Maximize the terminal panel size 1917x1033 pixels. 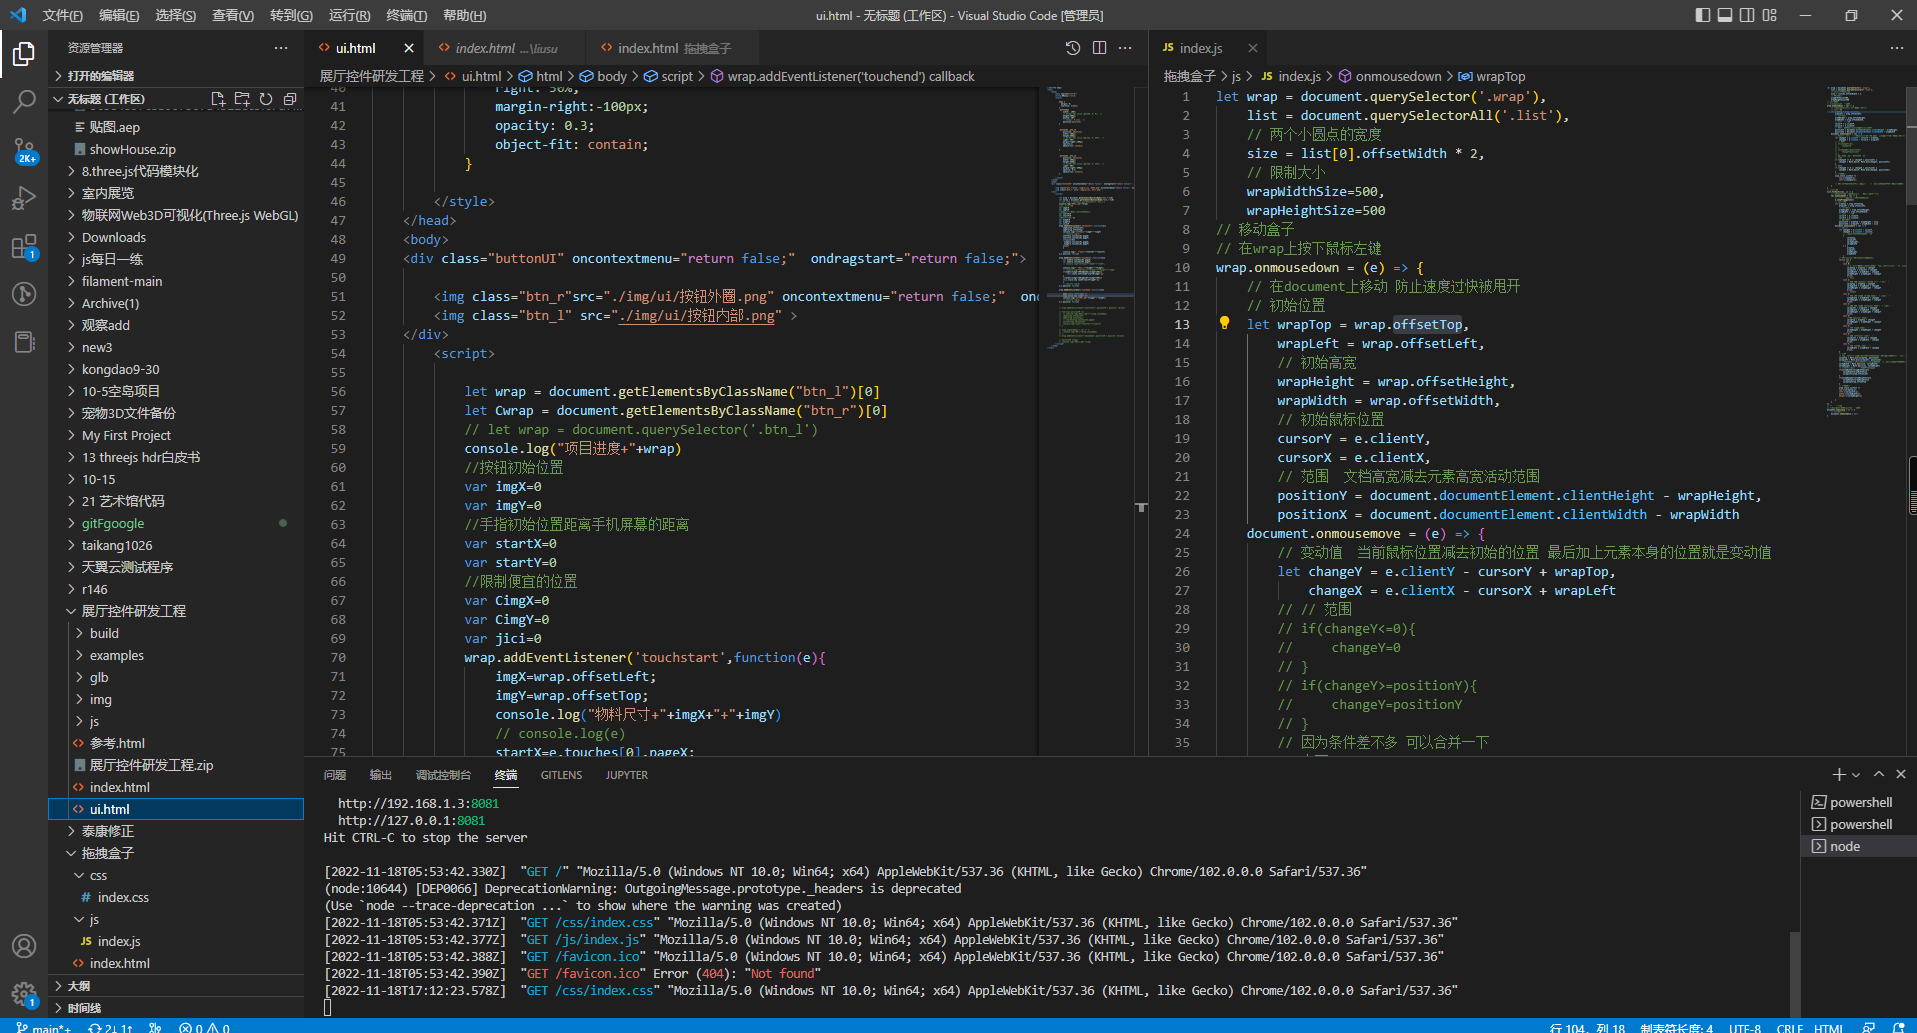(x=1879, y=775)
